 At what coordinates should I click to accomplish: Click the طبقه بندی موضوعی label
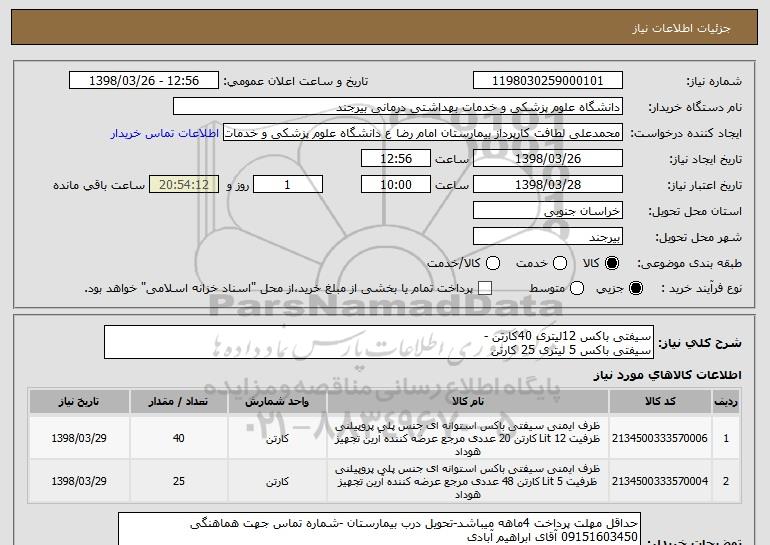tap(689, 264)
